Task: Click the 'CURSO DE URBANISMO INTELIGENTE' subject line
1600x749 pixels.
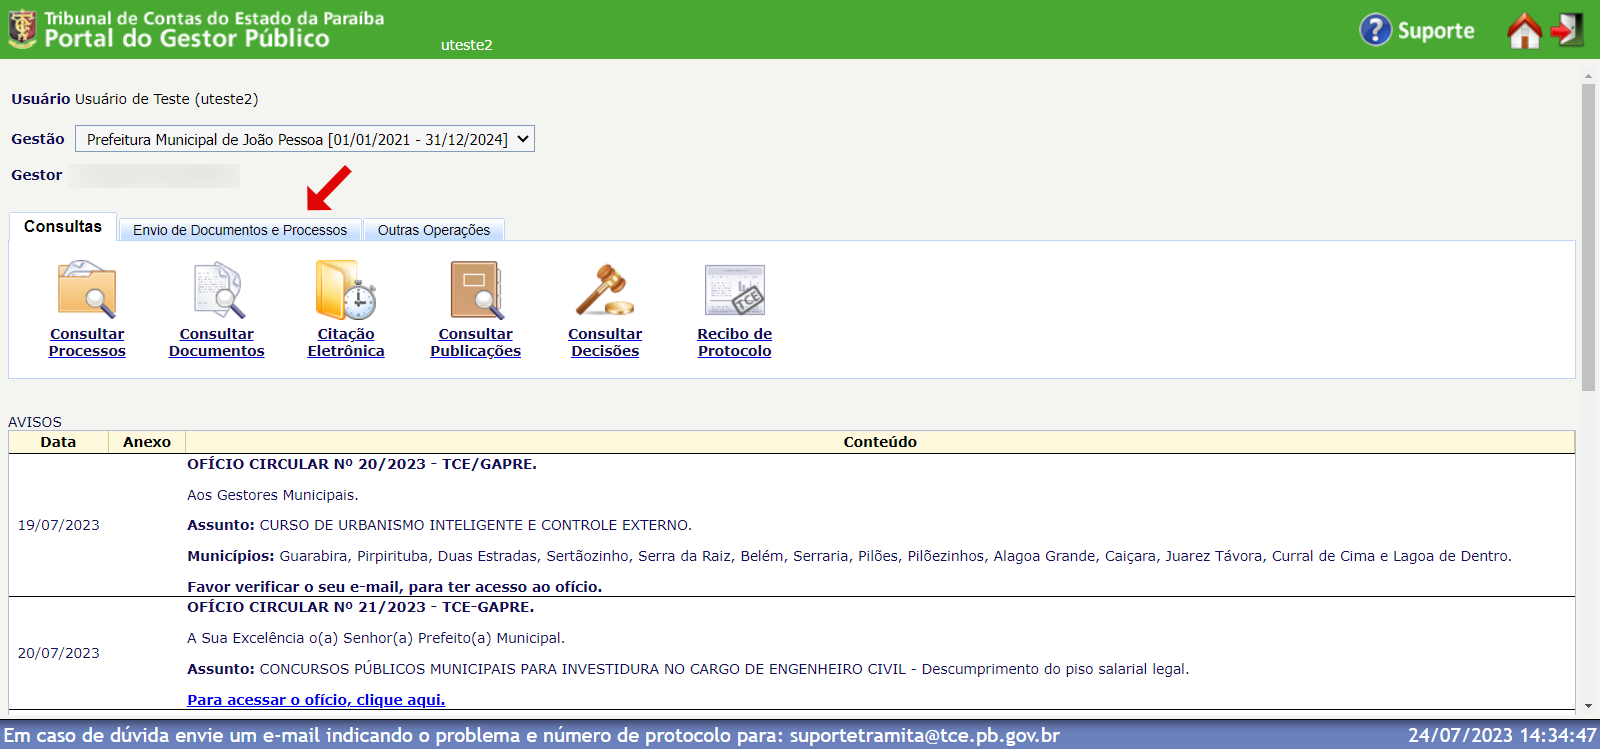Action: 439,525
